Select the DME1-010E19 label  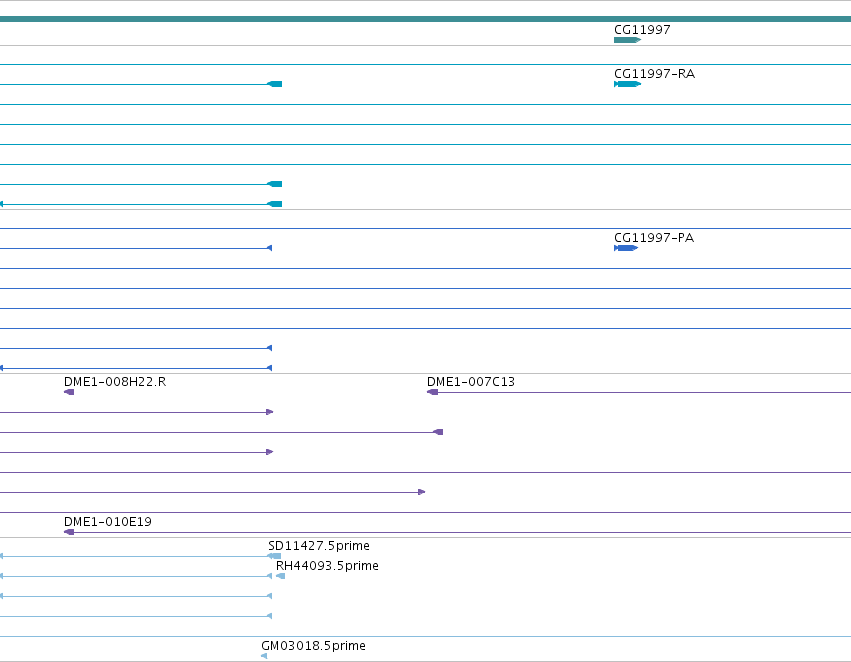pyautogui.click(x=107, y=522)
